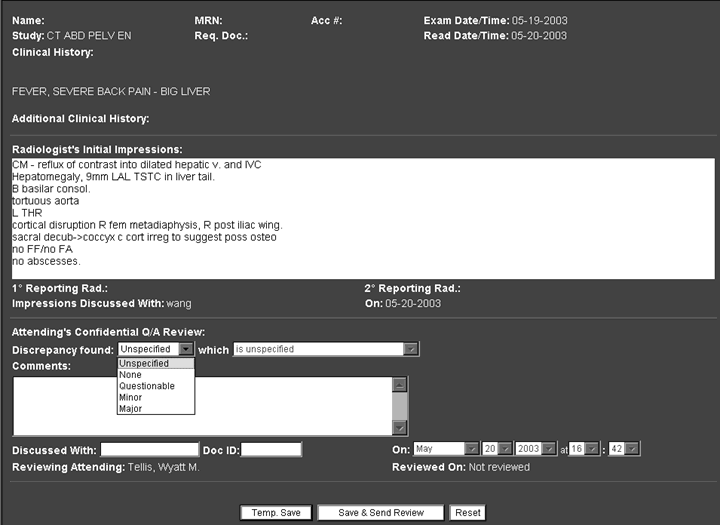Click the Doc ID text field
The image size is (720, 525).
(x=271, y=450)
